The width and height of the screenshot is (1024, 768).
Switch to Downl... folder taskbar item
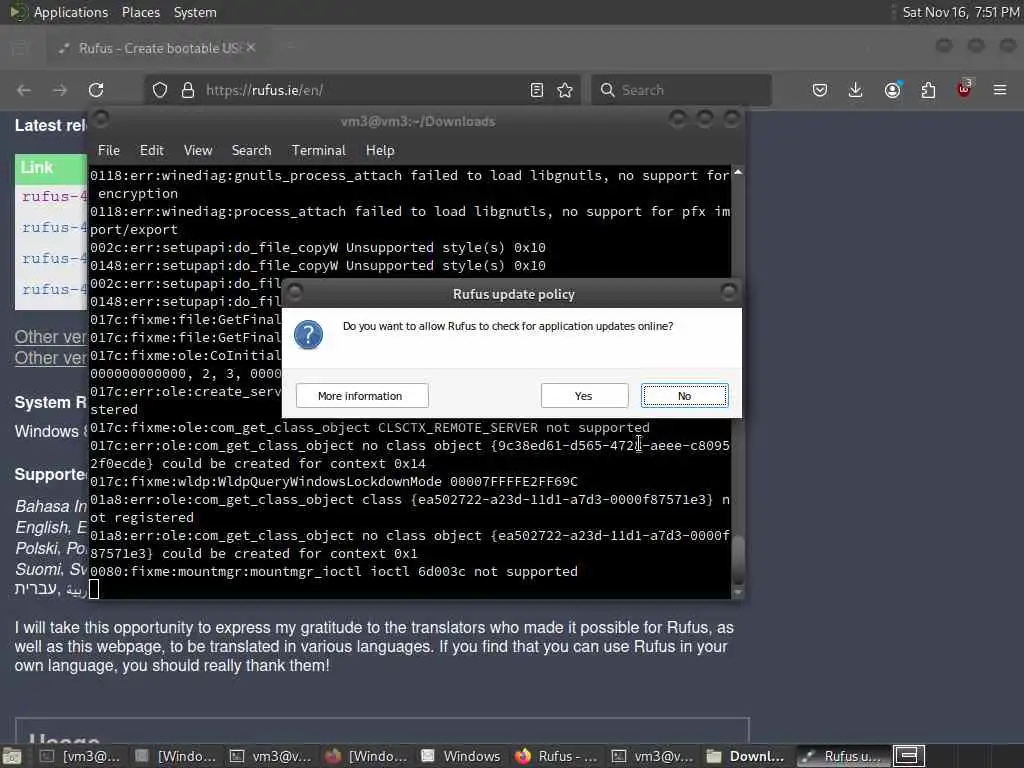coord(746,756)
